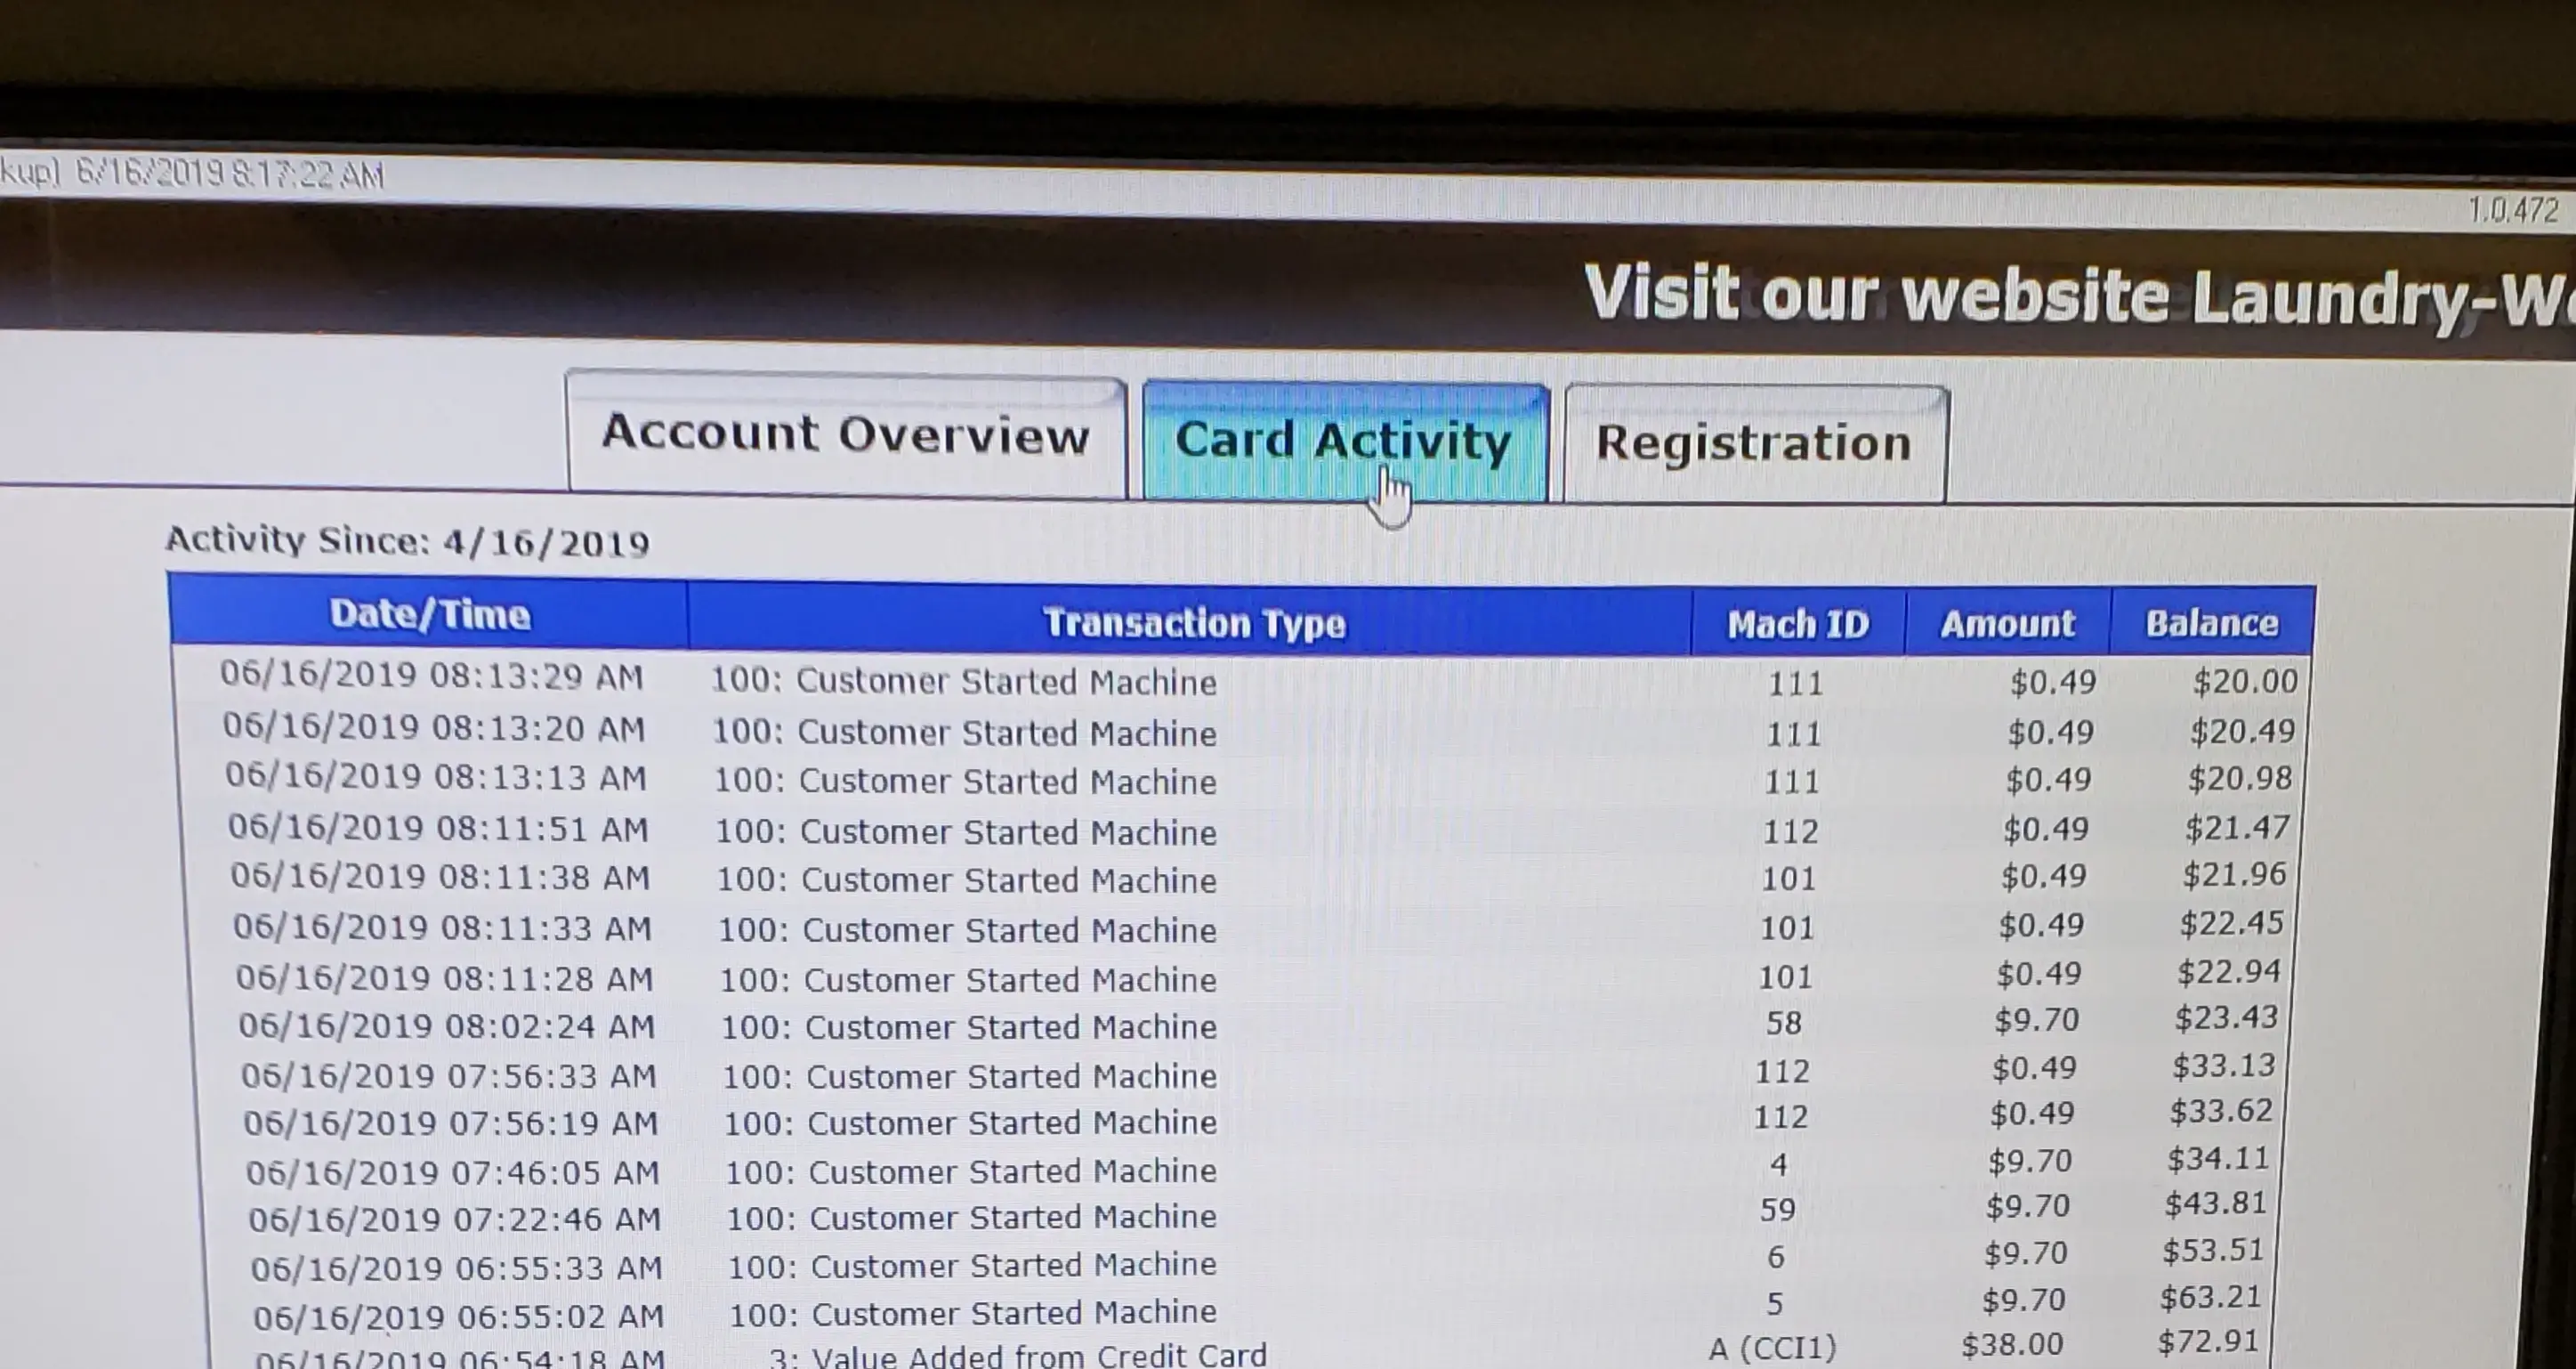Click the Mach ID column header
Viewport: 2576px width, 1369px height.
coord(1797,624)
